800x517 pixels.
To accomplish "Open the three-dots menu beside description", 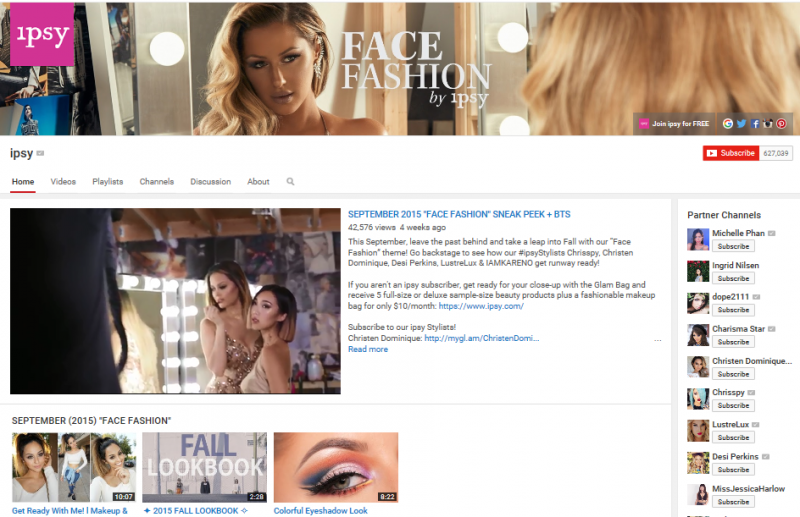I will click(x=658, y=340).
